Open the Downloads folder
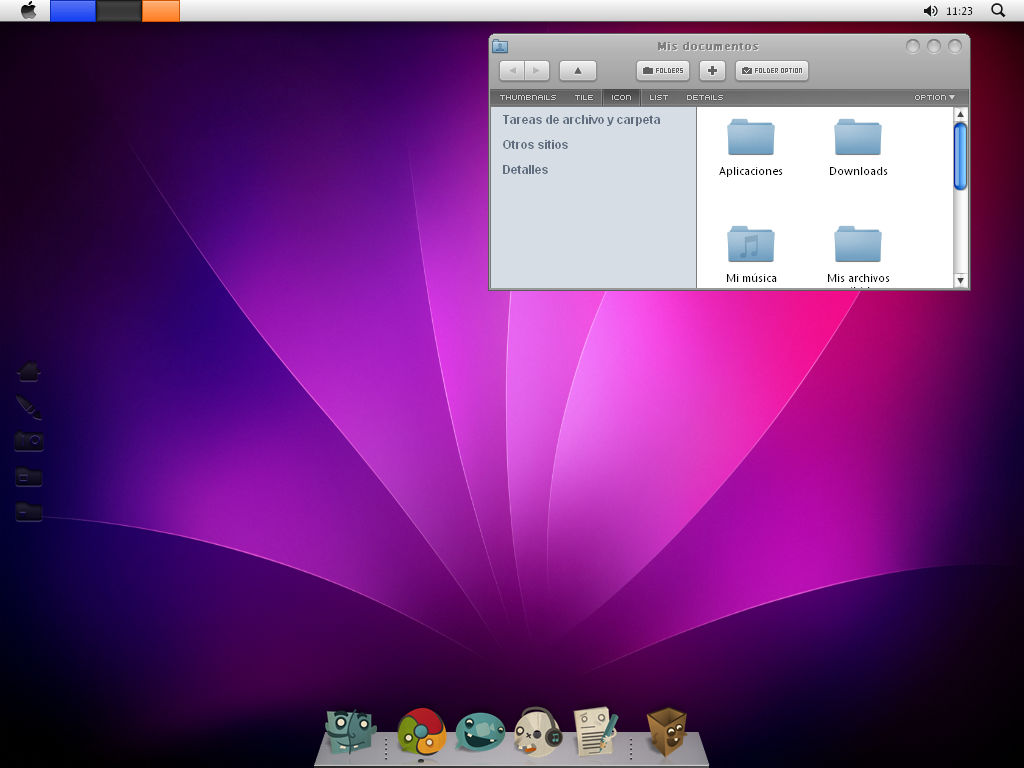Screen dimensions: 1024x768 point(858,140)
